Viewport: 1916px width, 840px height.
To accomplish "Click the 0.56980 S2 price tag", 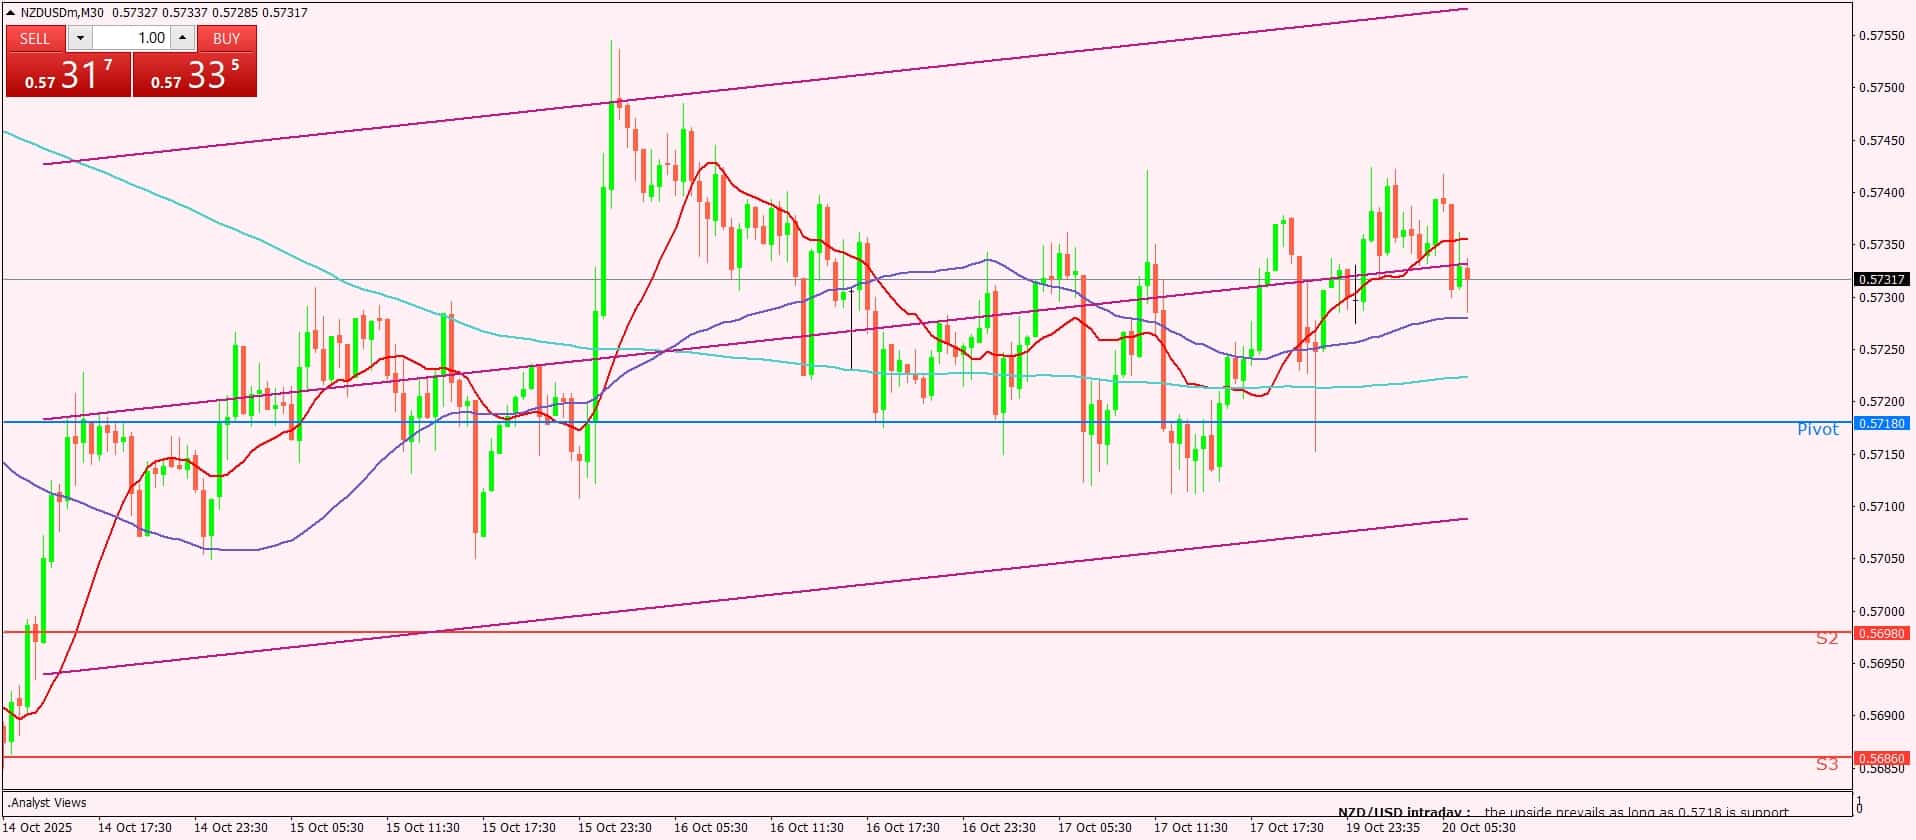I will click(1882, 633).
